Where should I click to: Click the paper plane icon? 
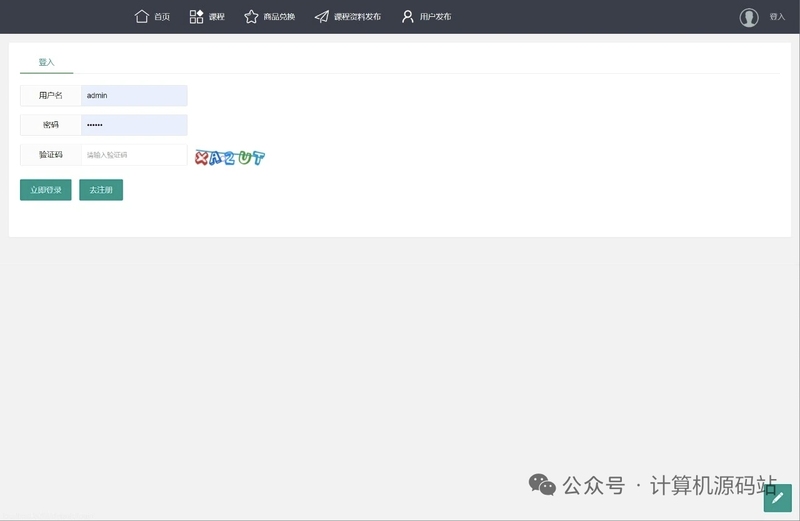[321, 16]
